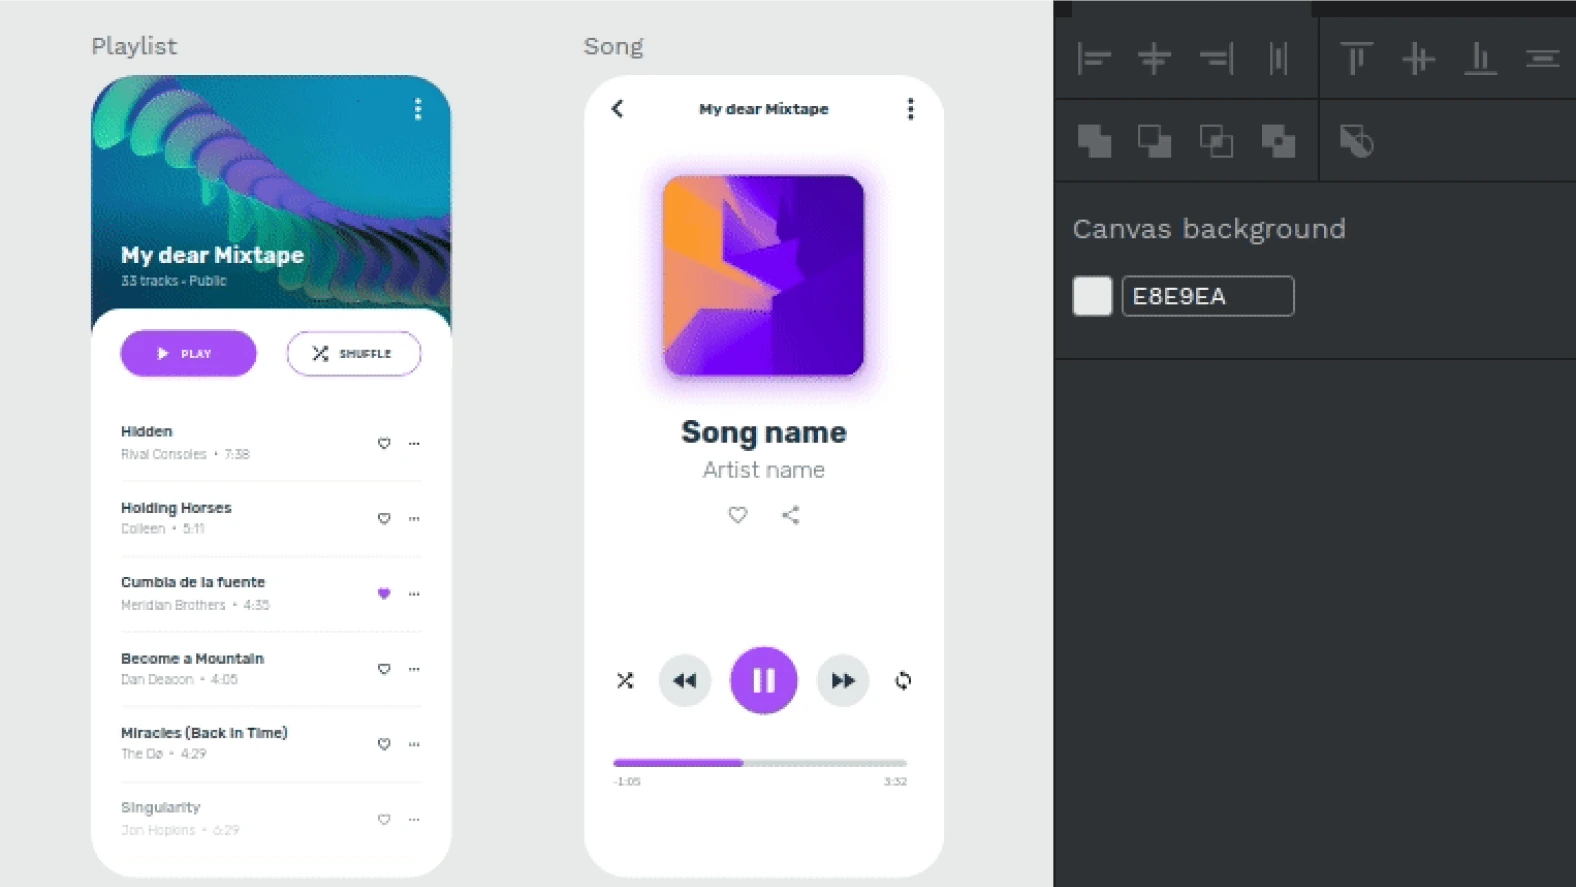Click share icon under Artist name
This screenshot has width=1576, height=887.
tap(790, 515)
